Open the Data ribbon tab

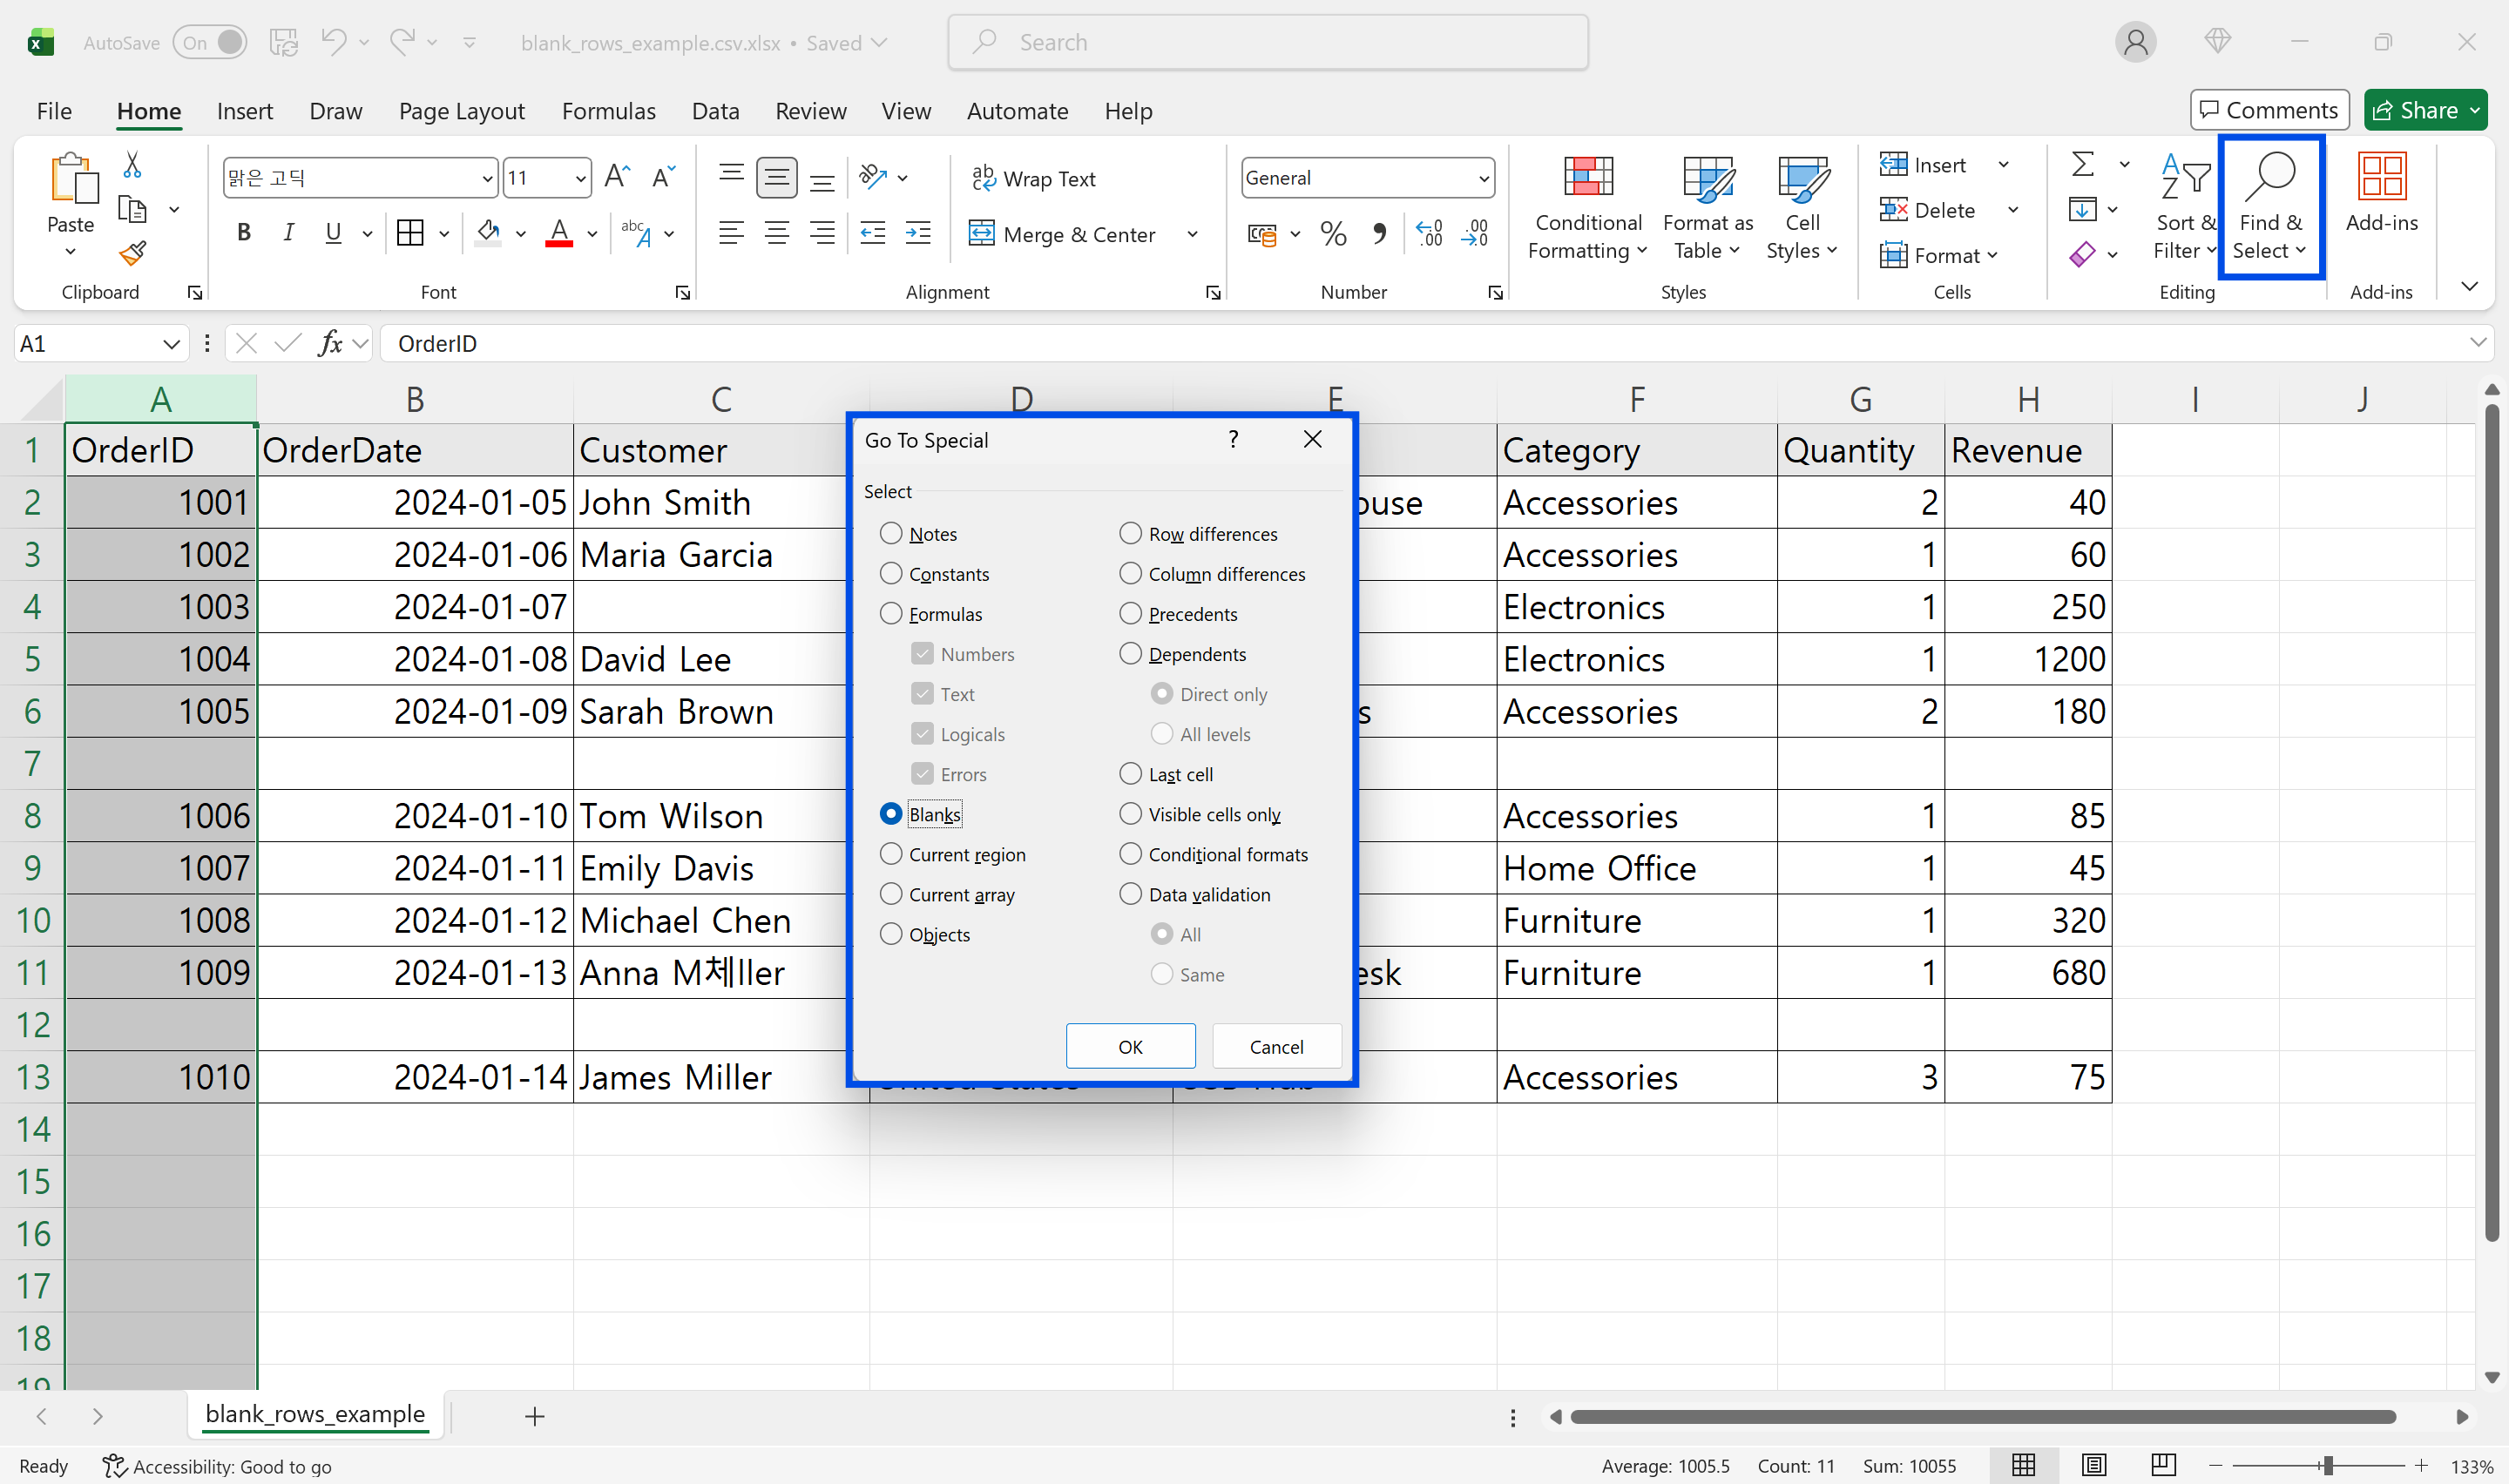[x=715, y=111]
